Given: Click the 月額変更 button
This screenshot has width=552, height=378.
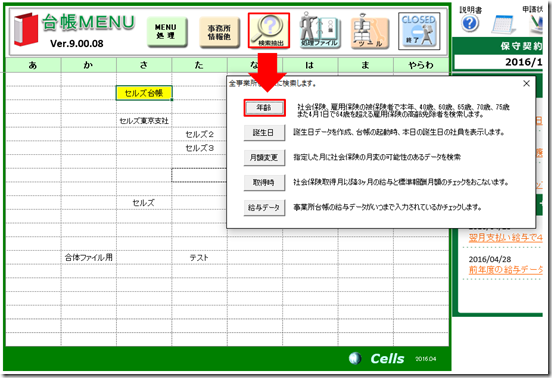Looking at the screenshot, I should (x=264, y=157).
